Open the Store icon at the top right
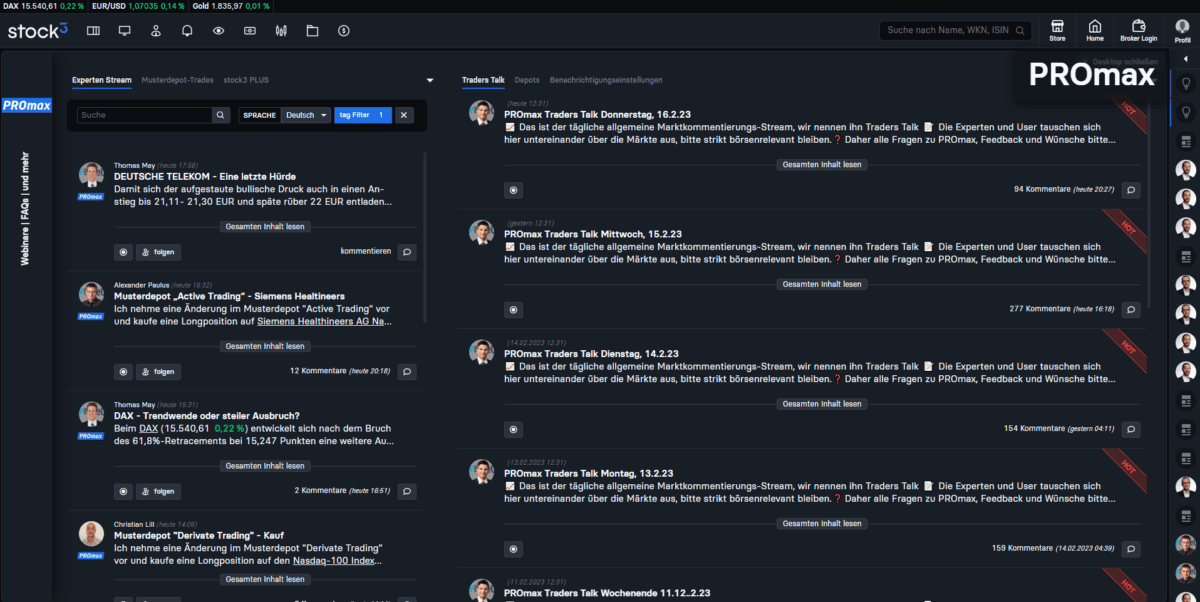The width and height of the screenshot is (1200, 602). (1057, 29)
